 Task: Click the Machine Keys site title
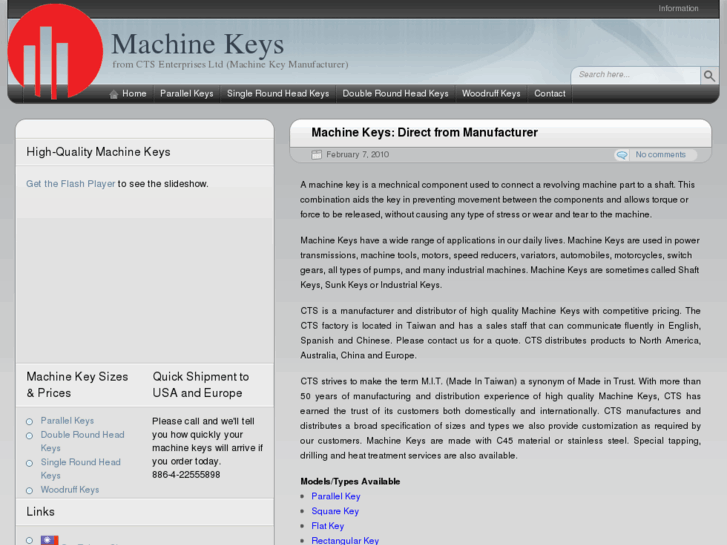coord(198,45)
